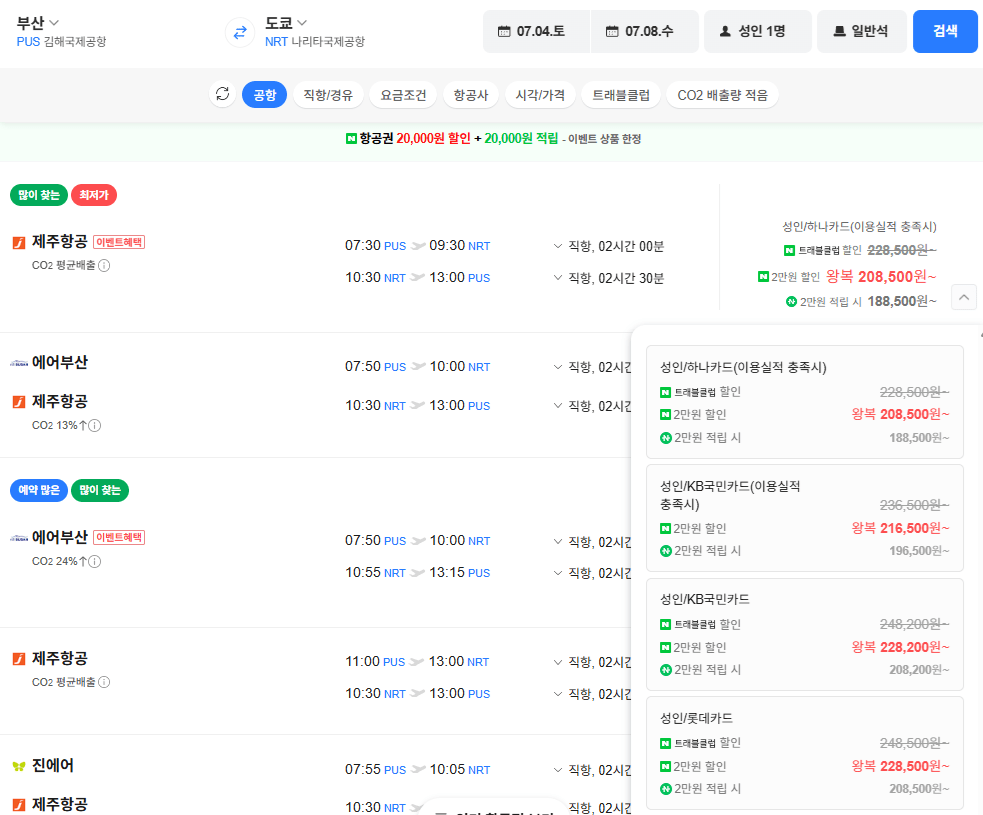Viewport: 983px width, 815px height.
Task: Click 제주항공 logo in first result
Action: pos(19,242)
